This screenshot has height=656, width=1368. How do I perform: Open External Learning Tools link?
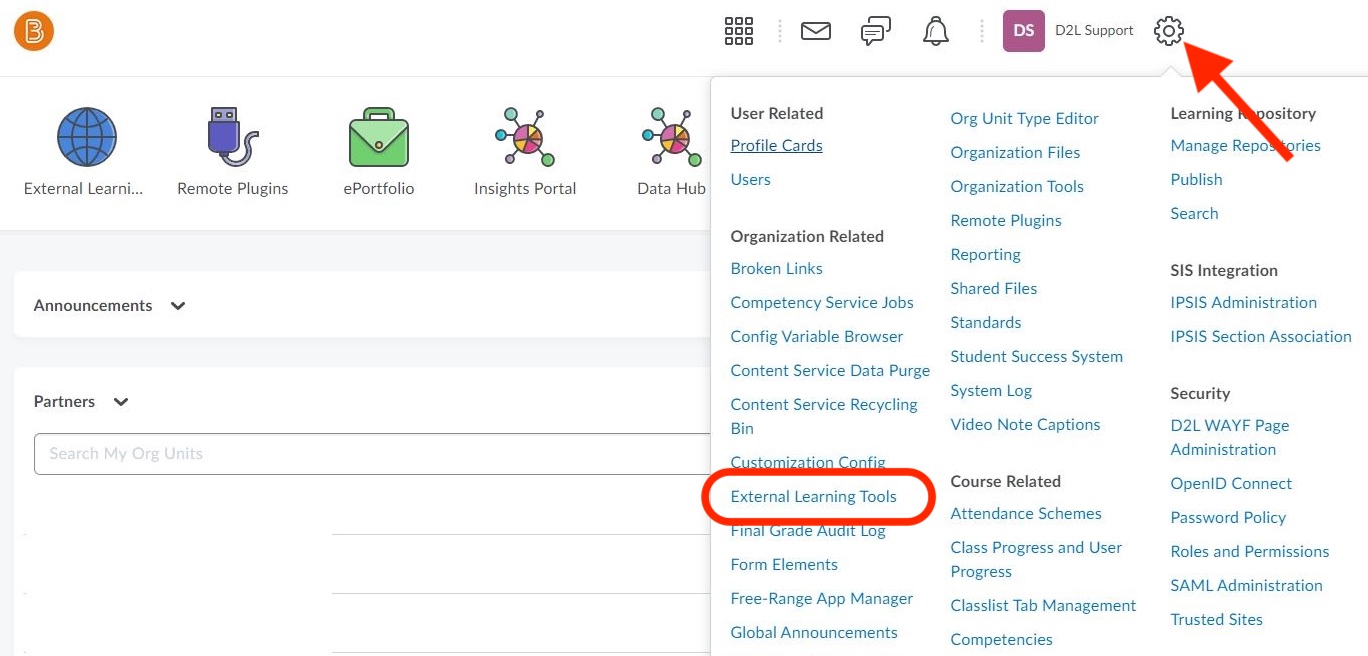tap(813, 497)
